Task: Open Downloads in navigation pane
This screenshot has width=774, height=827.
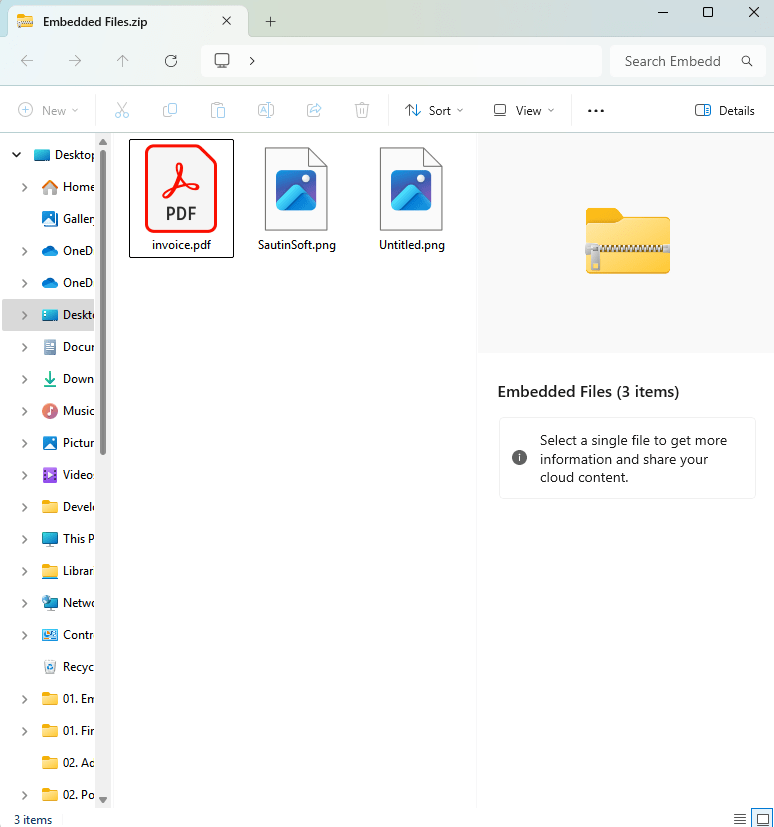Action: click(x=67, y=379)
